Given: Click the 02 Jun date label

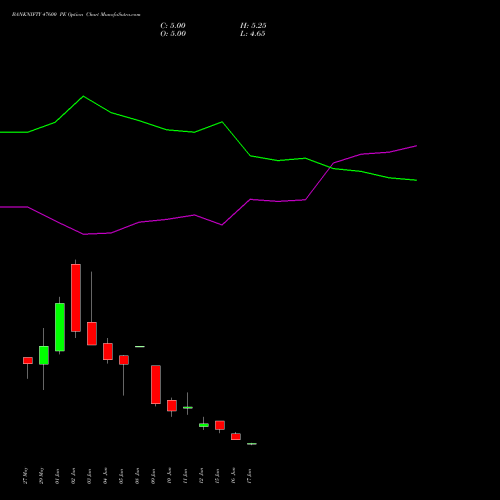Looking at the screenshot, I should [x=74, y=476].
